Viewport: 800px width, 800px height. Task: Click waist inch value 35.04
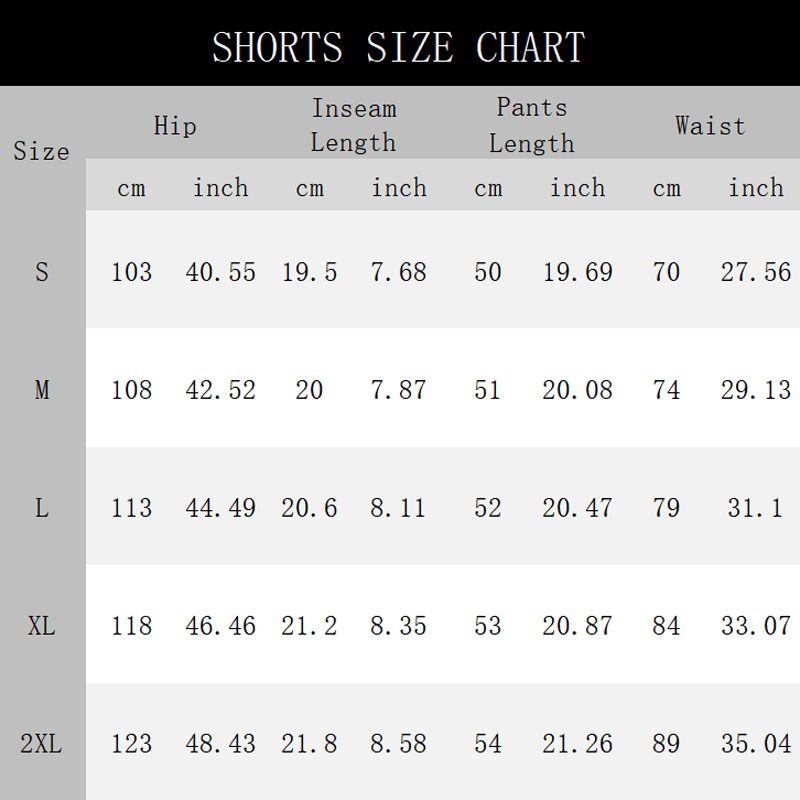tap(756, 744)
